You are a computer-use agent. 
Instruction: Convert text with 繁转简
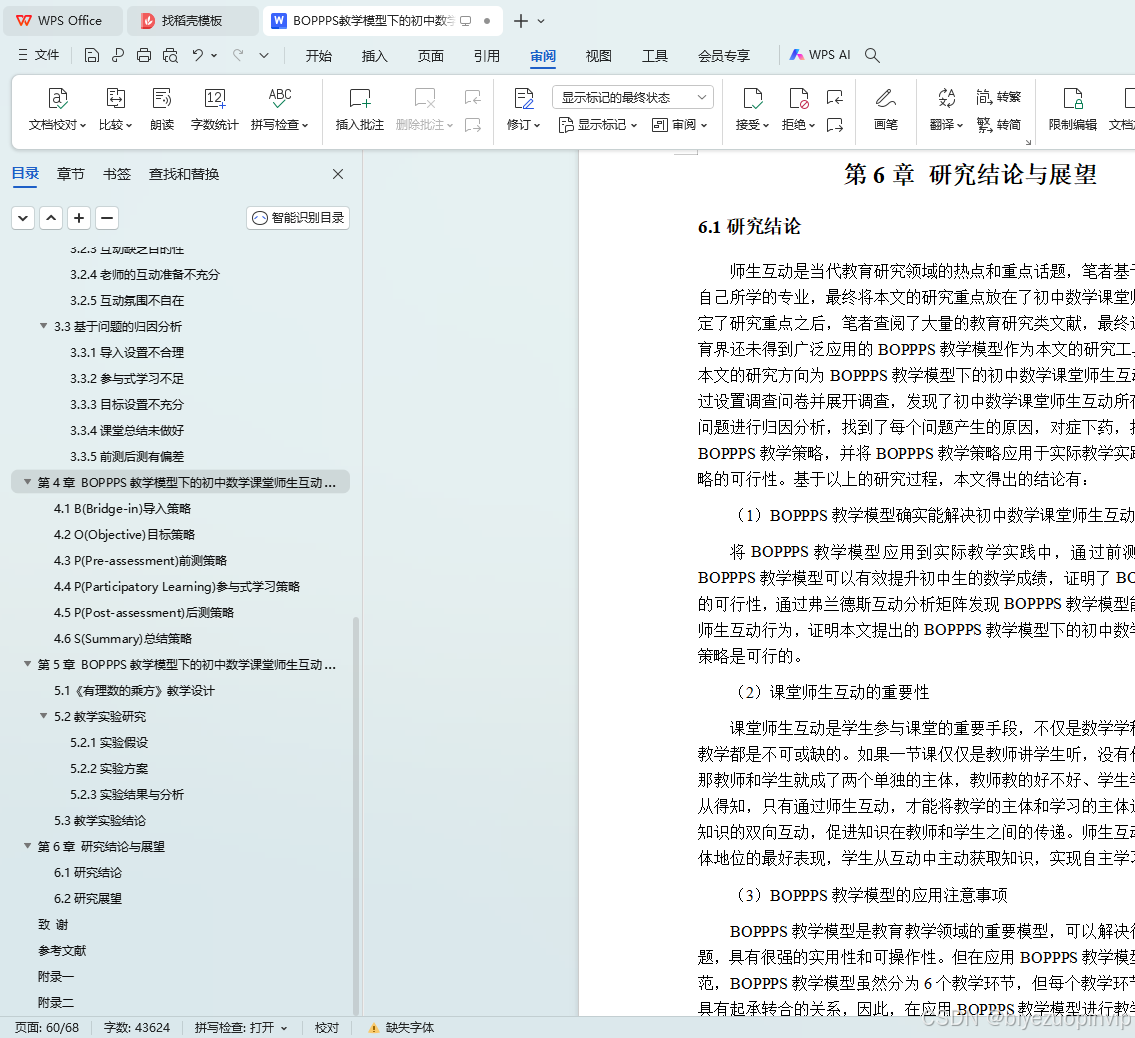tap(998, 125)
